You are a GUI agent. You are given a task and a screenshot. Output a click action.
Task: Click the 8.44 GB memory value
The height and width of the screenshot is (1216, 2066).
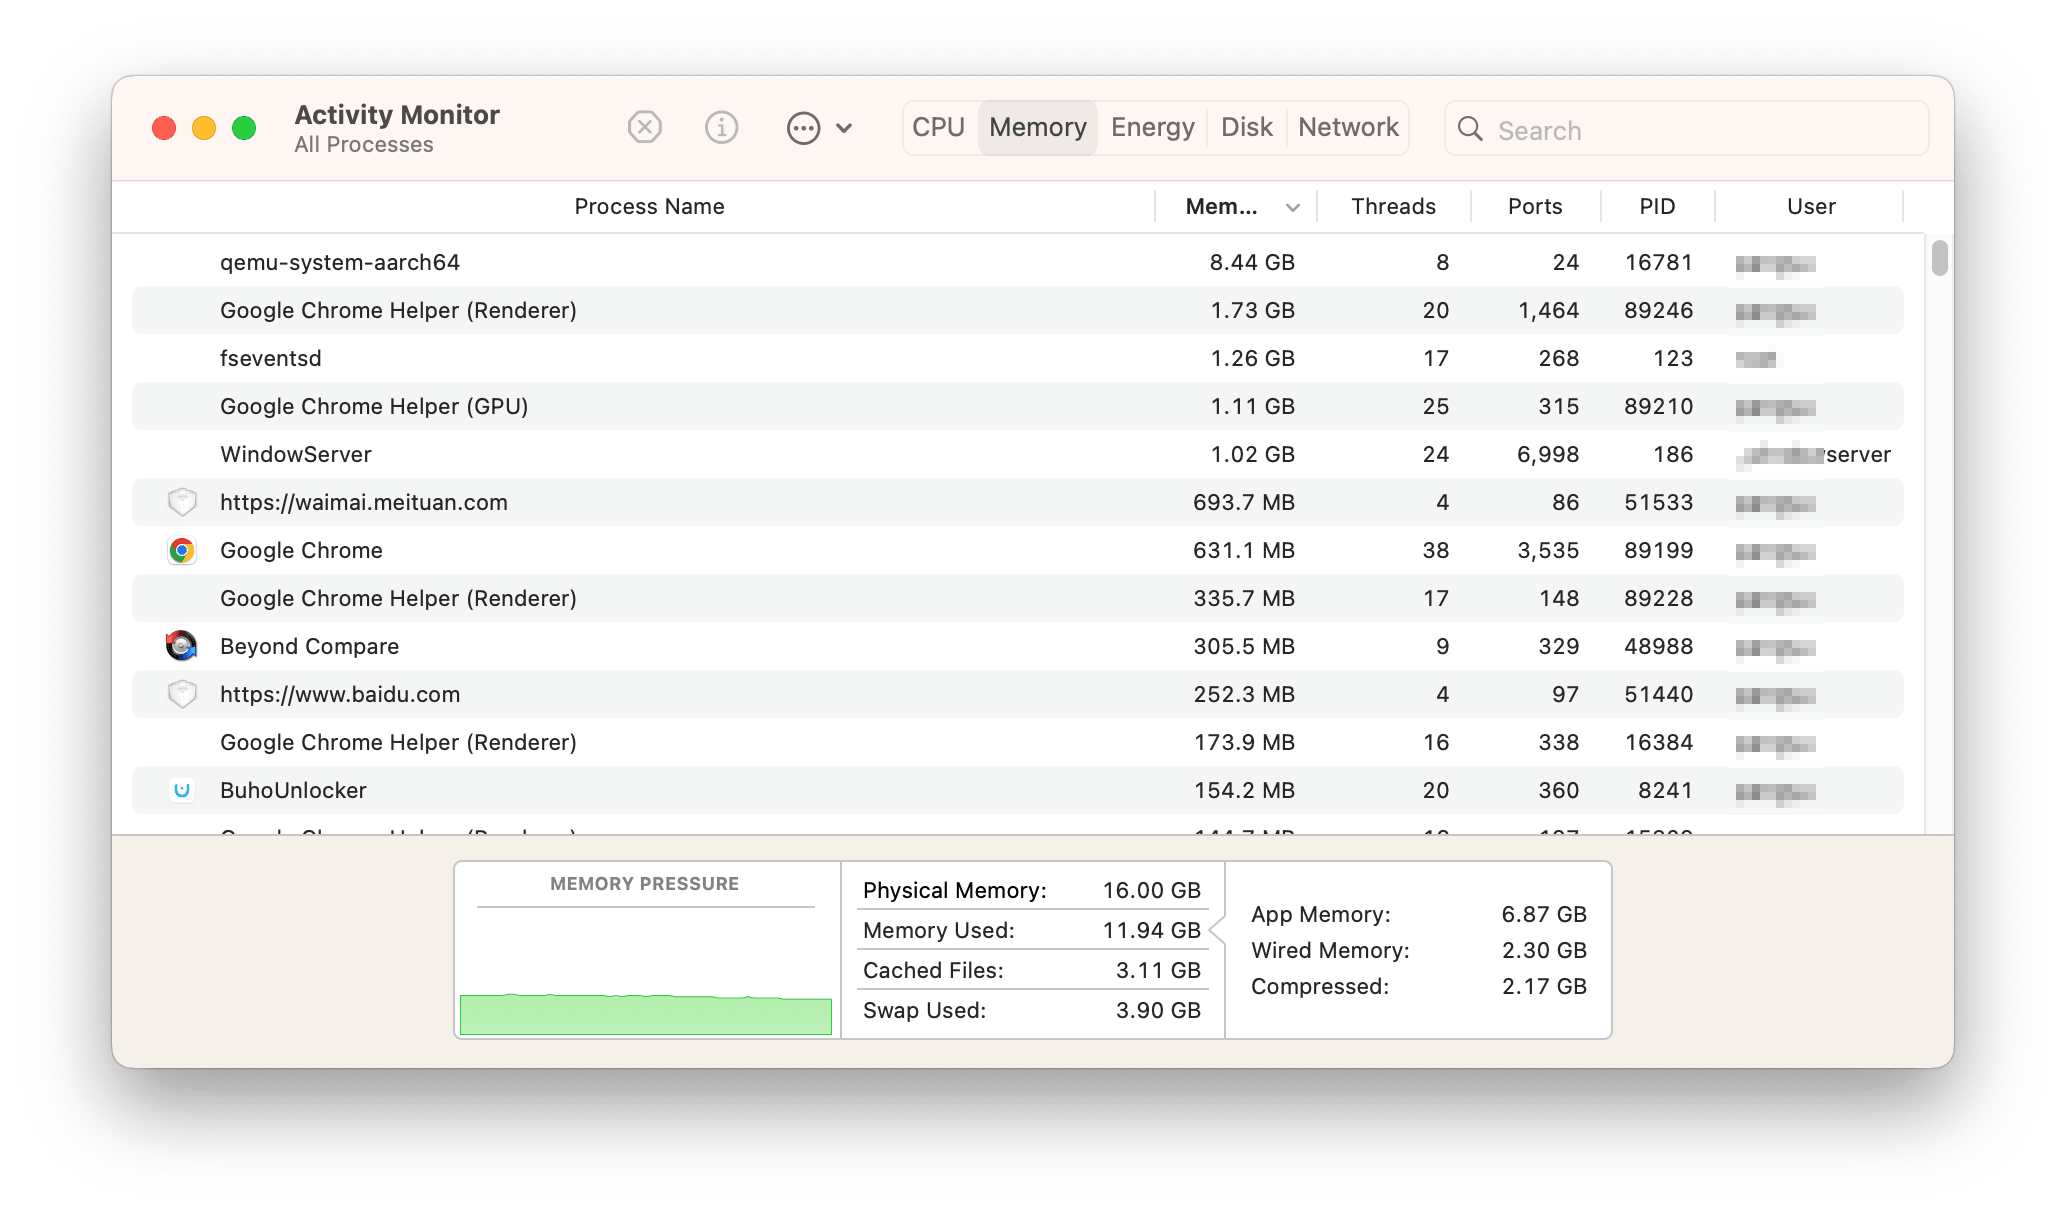coord(1252,262)
